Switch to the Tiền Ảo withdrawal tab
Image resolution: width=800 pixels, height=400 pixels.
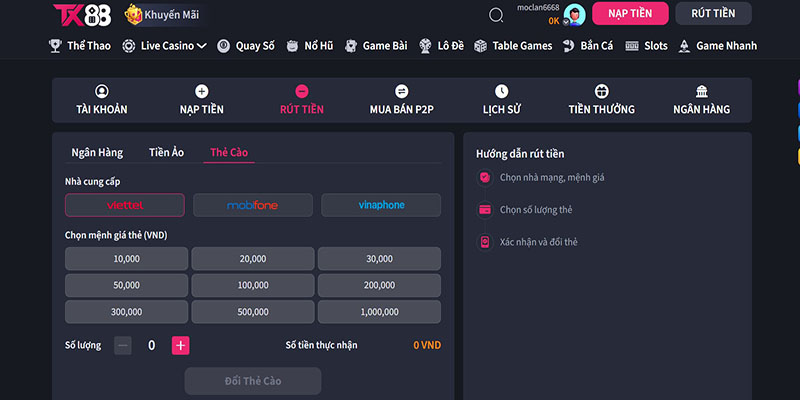coord(166,152)
